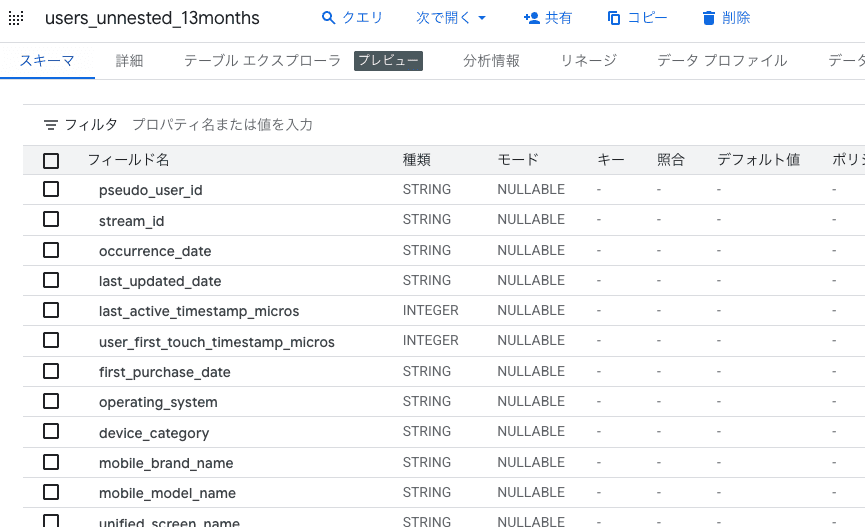Open the 次で開く dropdown menu

click(450, 18)
